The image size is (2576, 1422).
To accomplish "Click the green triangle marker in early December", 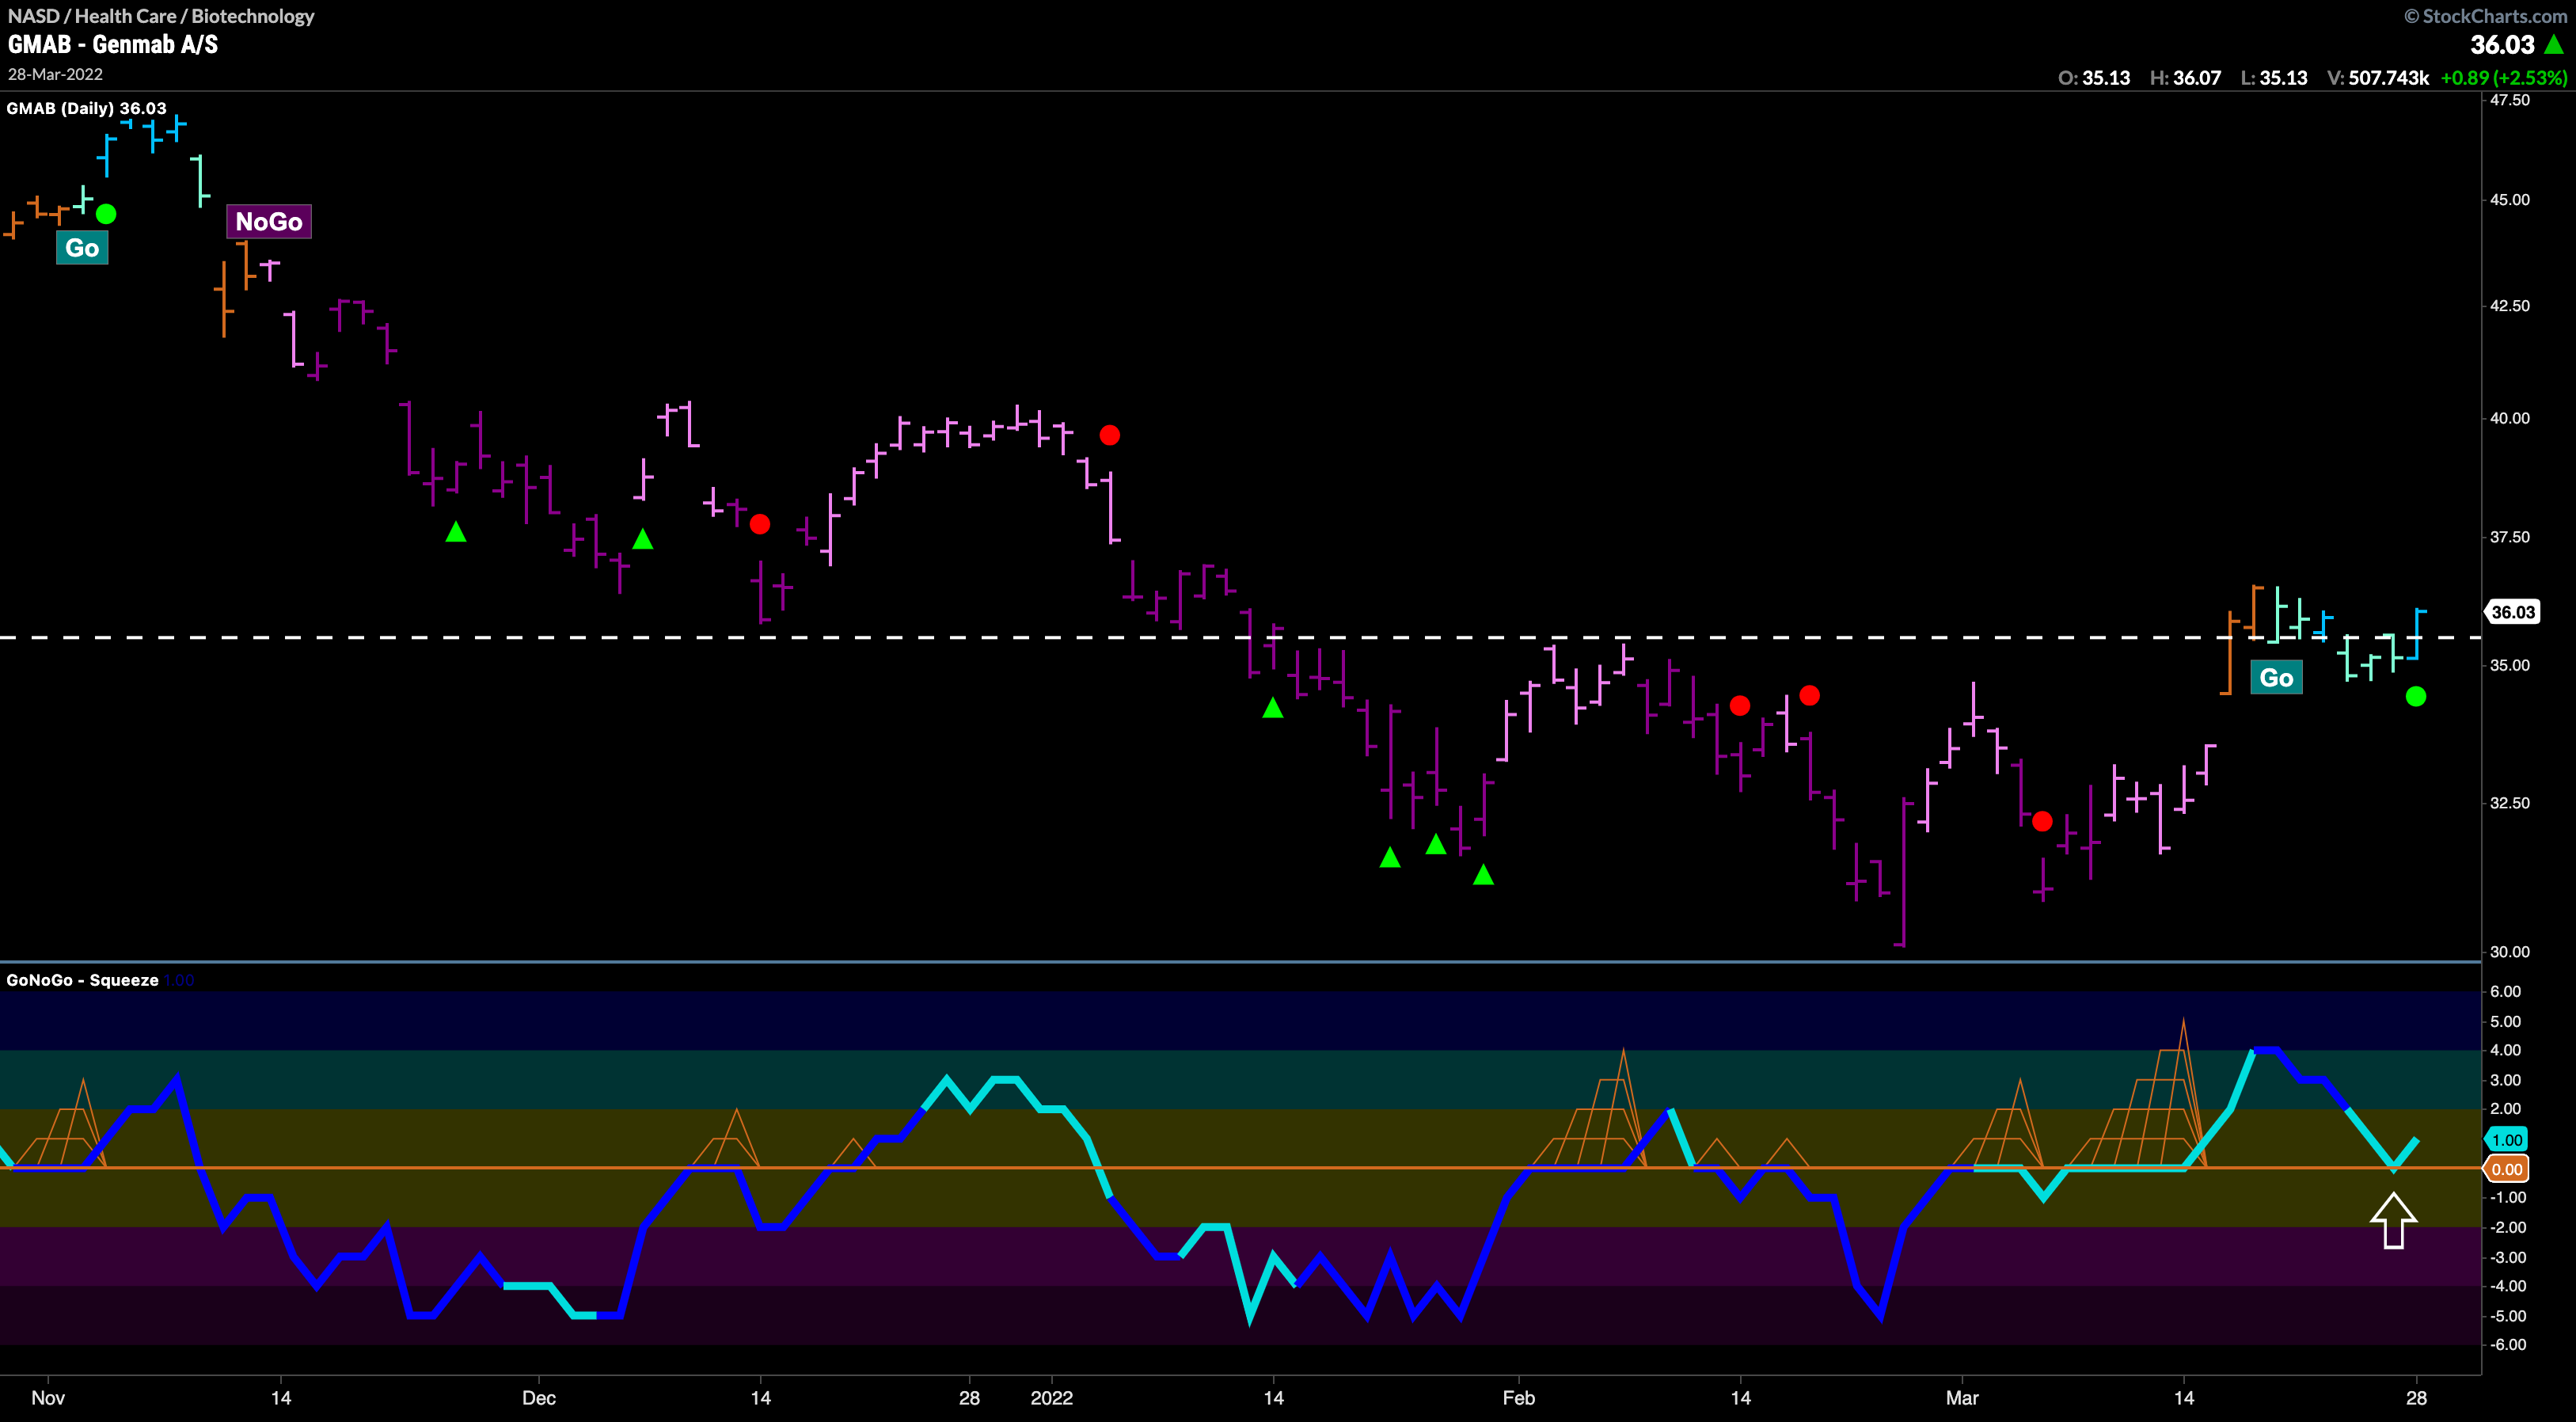I will (x=643, y=540).
